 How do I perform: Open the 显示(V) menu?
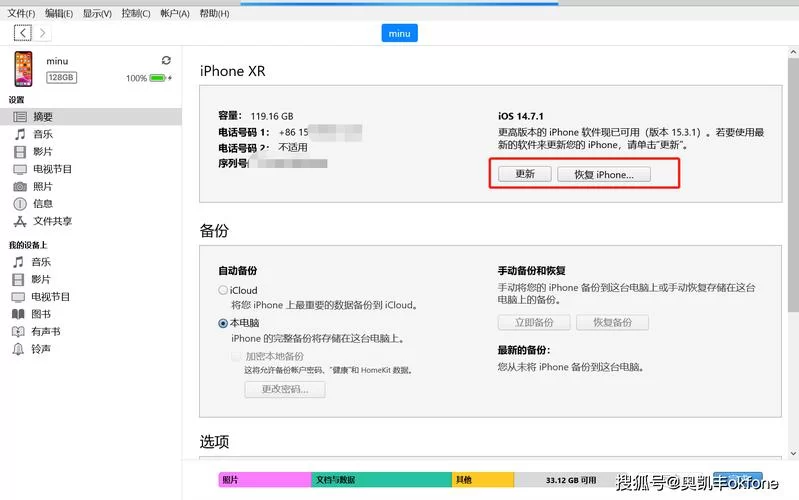point(97,13)
